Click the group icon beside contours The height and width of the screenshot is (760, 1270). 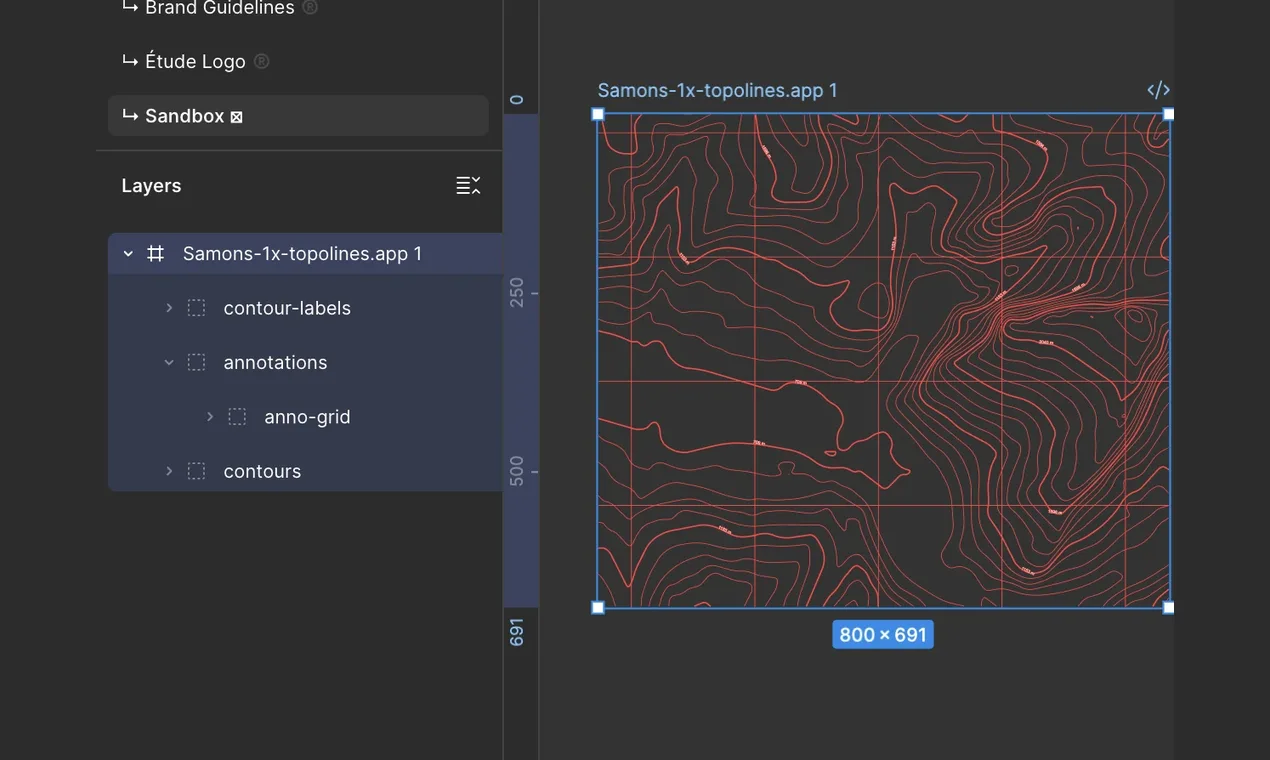tap(197, 471)
